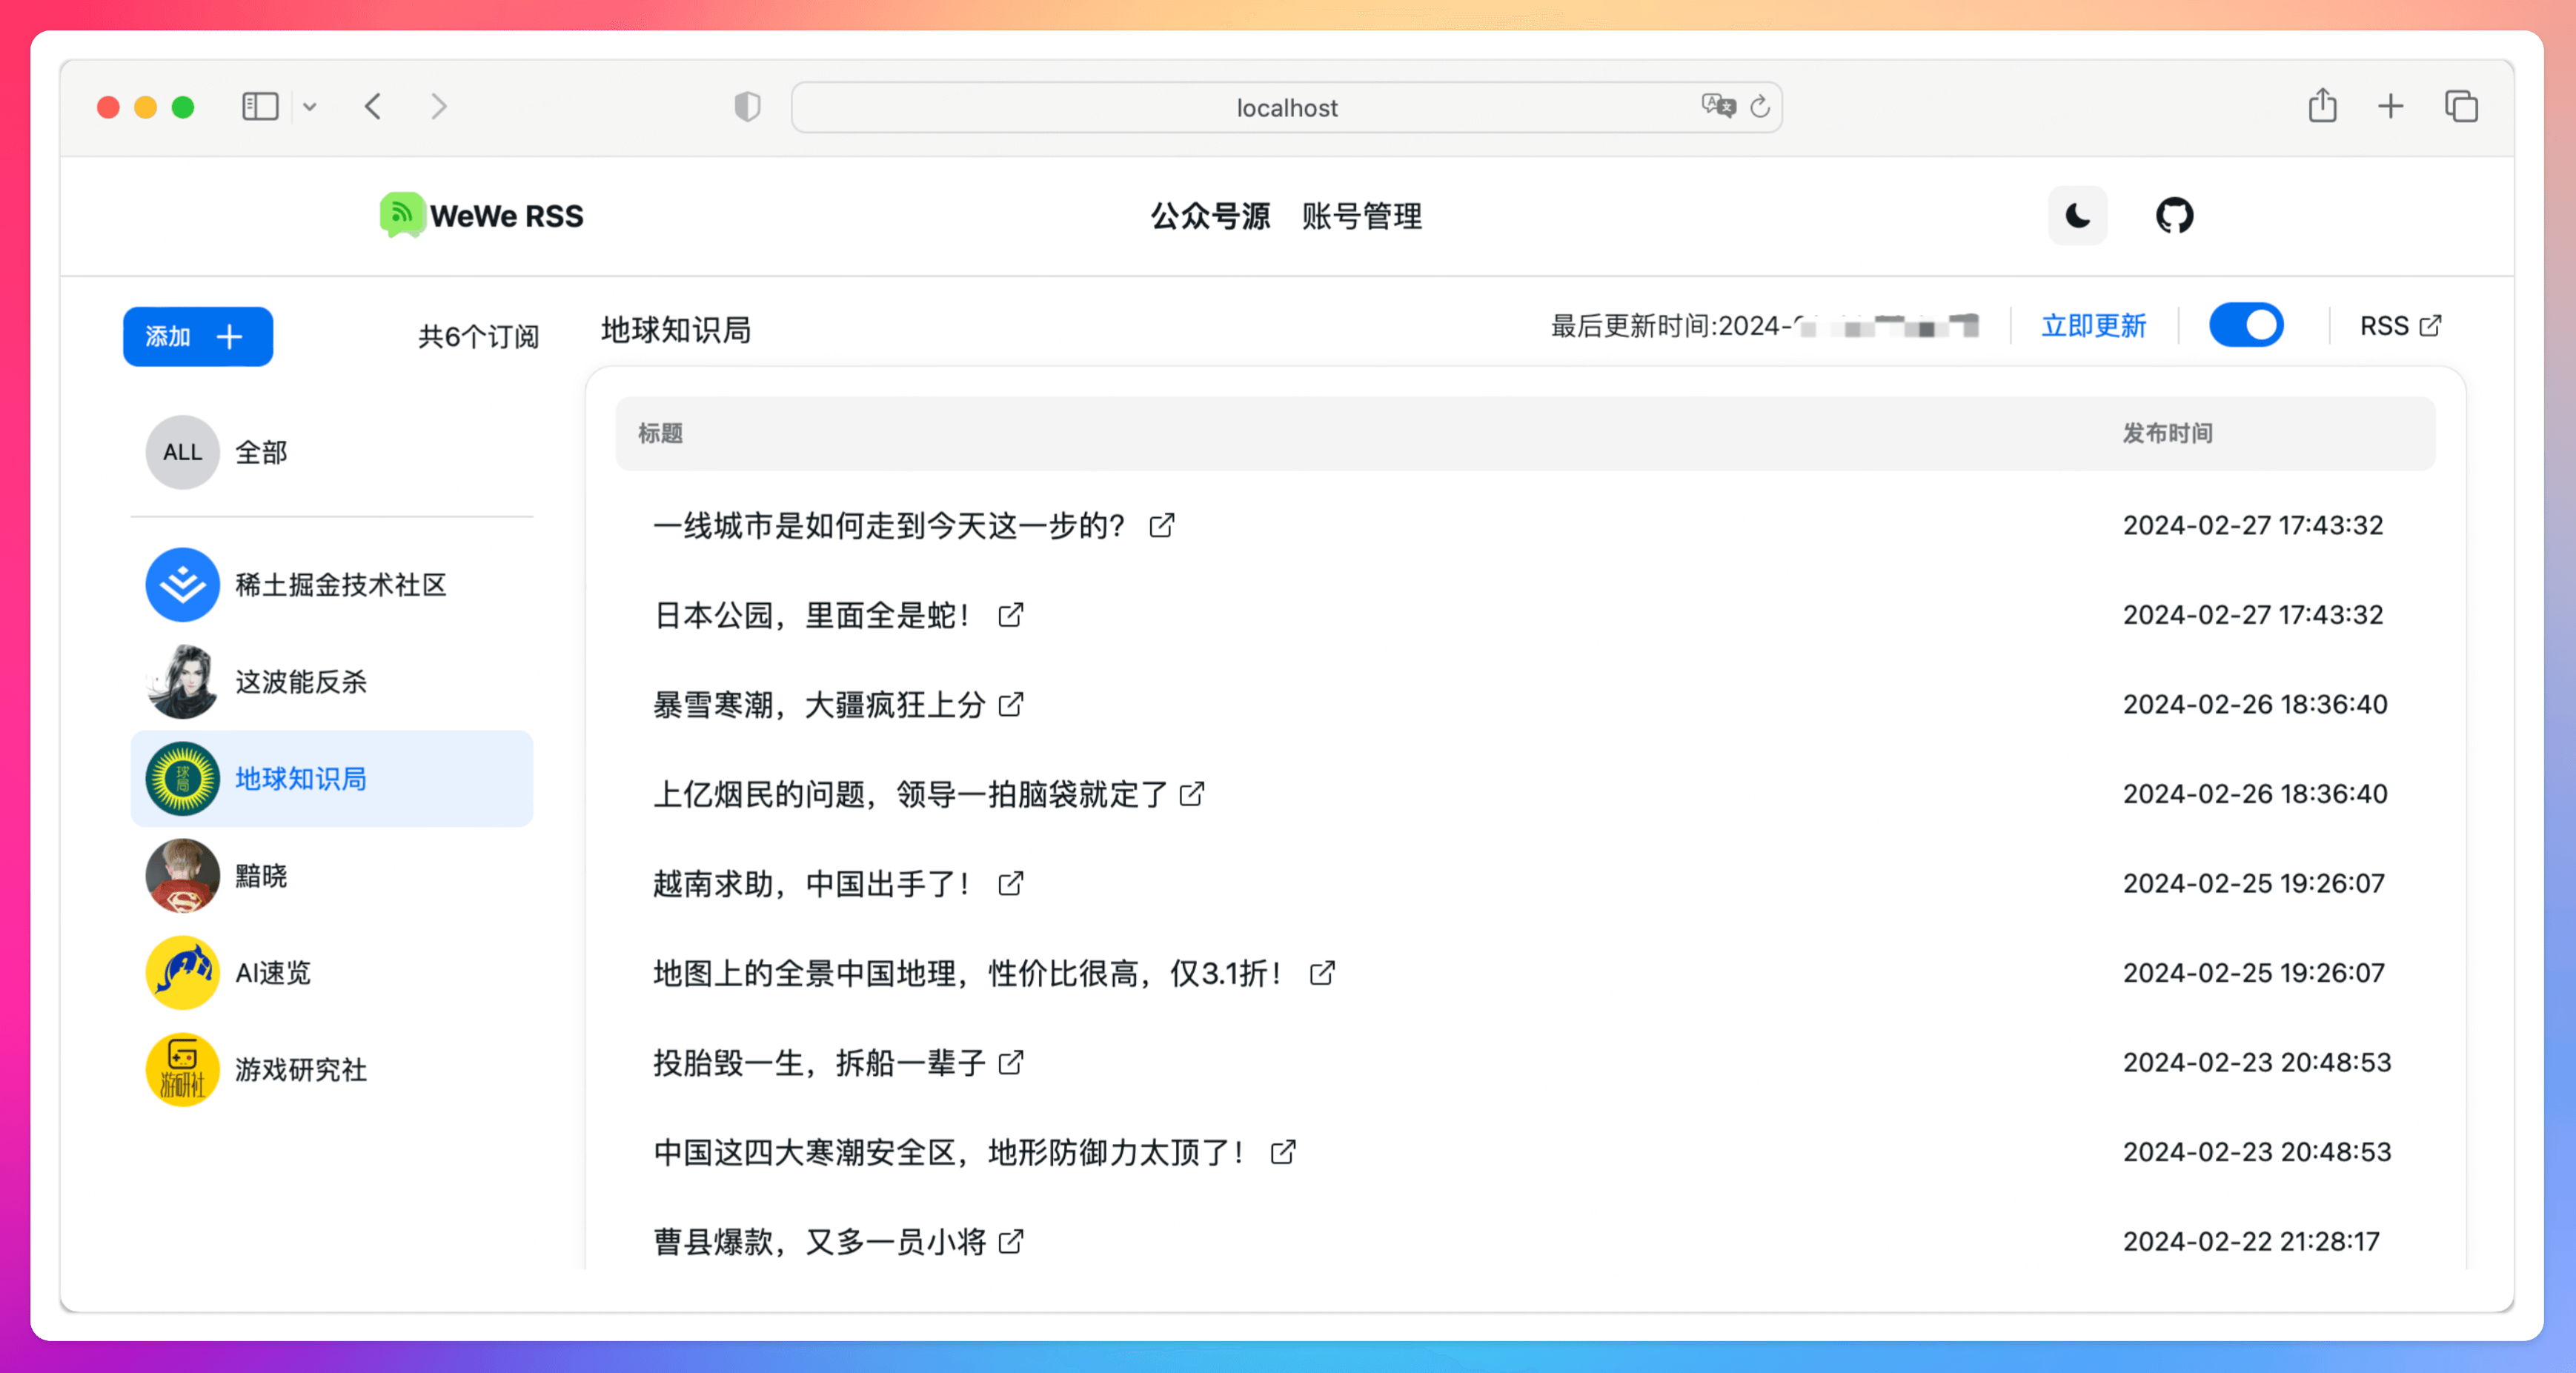Open external link for 越南求助 article
The image size is (2576, 1373).
coord(1011,883)
